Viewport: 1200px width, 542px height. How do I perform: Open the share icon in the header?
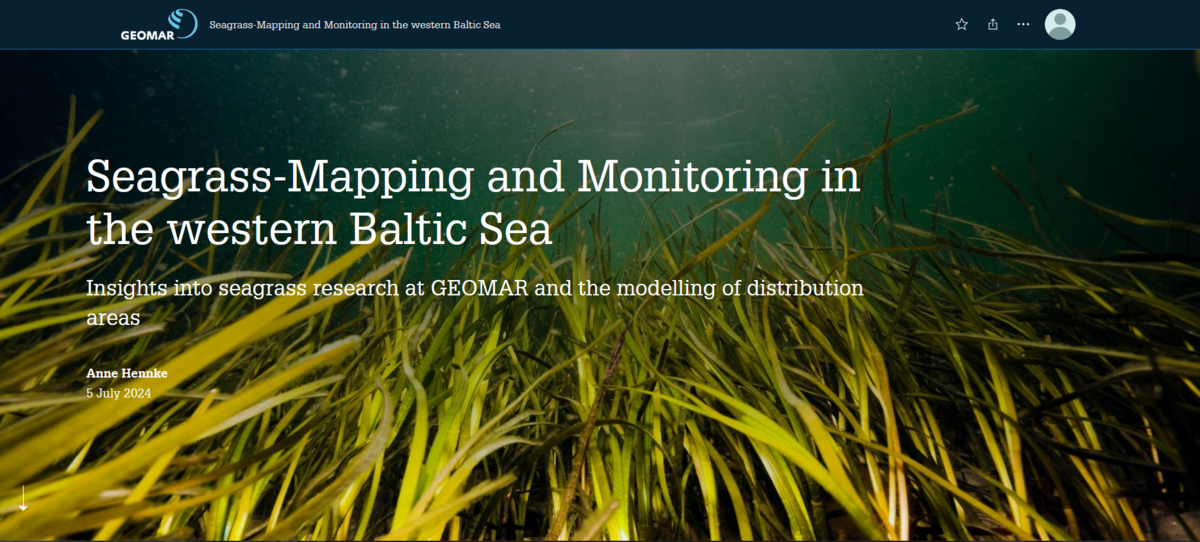[x=993, y=24]
